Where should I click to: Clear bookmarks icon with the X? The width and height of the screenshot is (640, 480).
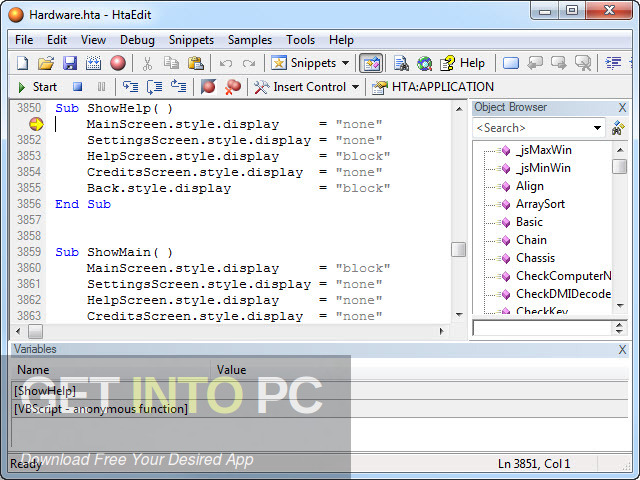(x=582, y=63)
